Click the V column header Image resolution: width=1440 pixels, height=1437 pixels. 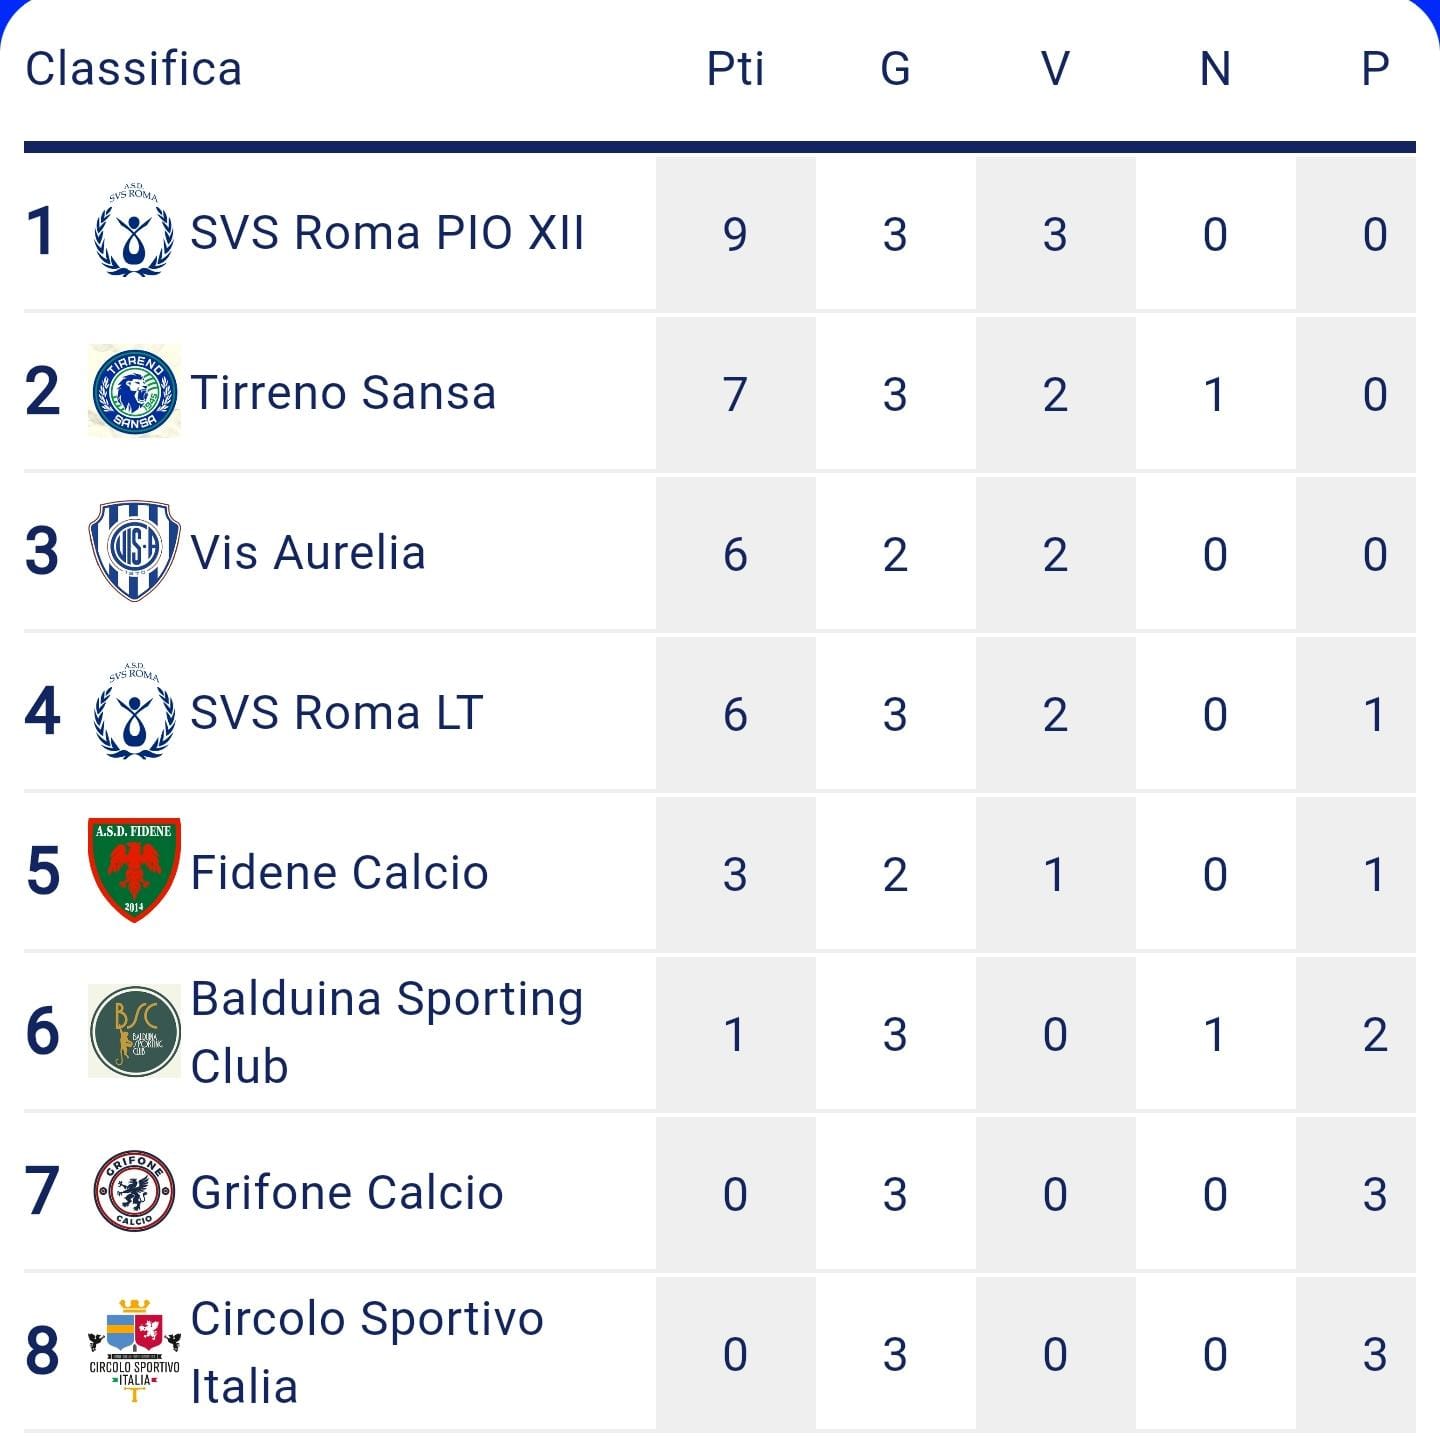pyautogui.click(x=1055, y=69)
